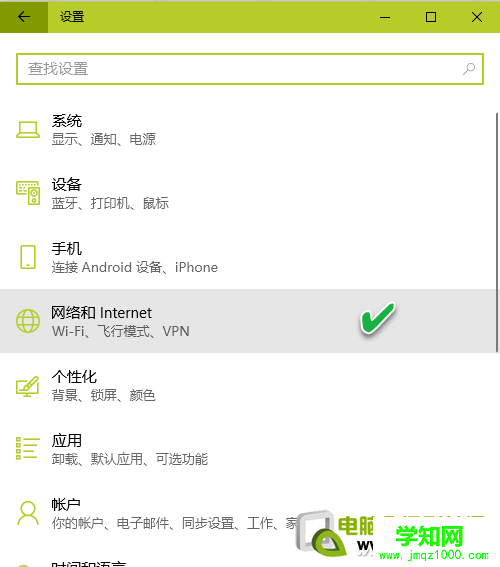Select 网络和 Internet entry
Image resolution: width=500 pixels, height=567 pixels.
(x=248, y=321)
